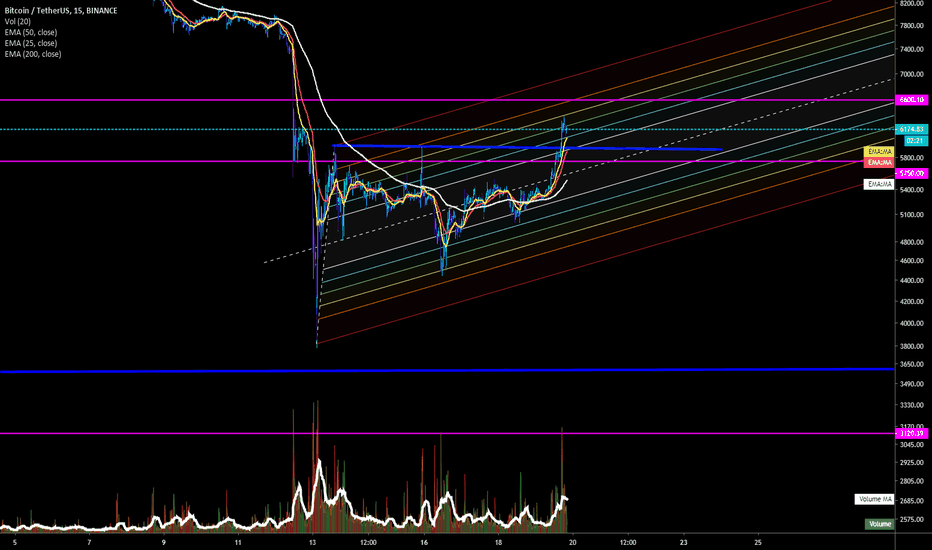
Task: Click the 4800.00 price scale value
Action: [x=912, y=242]
